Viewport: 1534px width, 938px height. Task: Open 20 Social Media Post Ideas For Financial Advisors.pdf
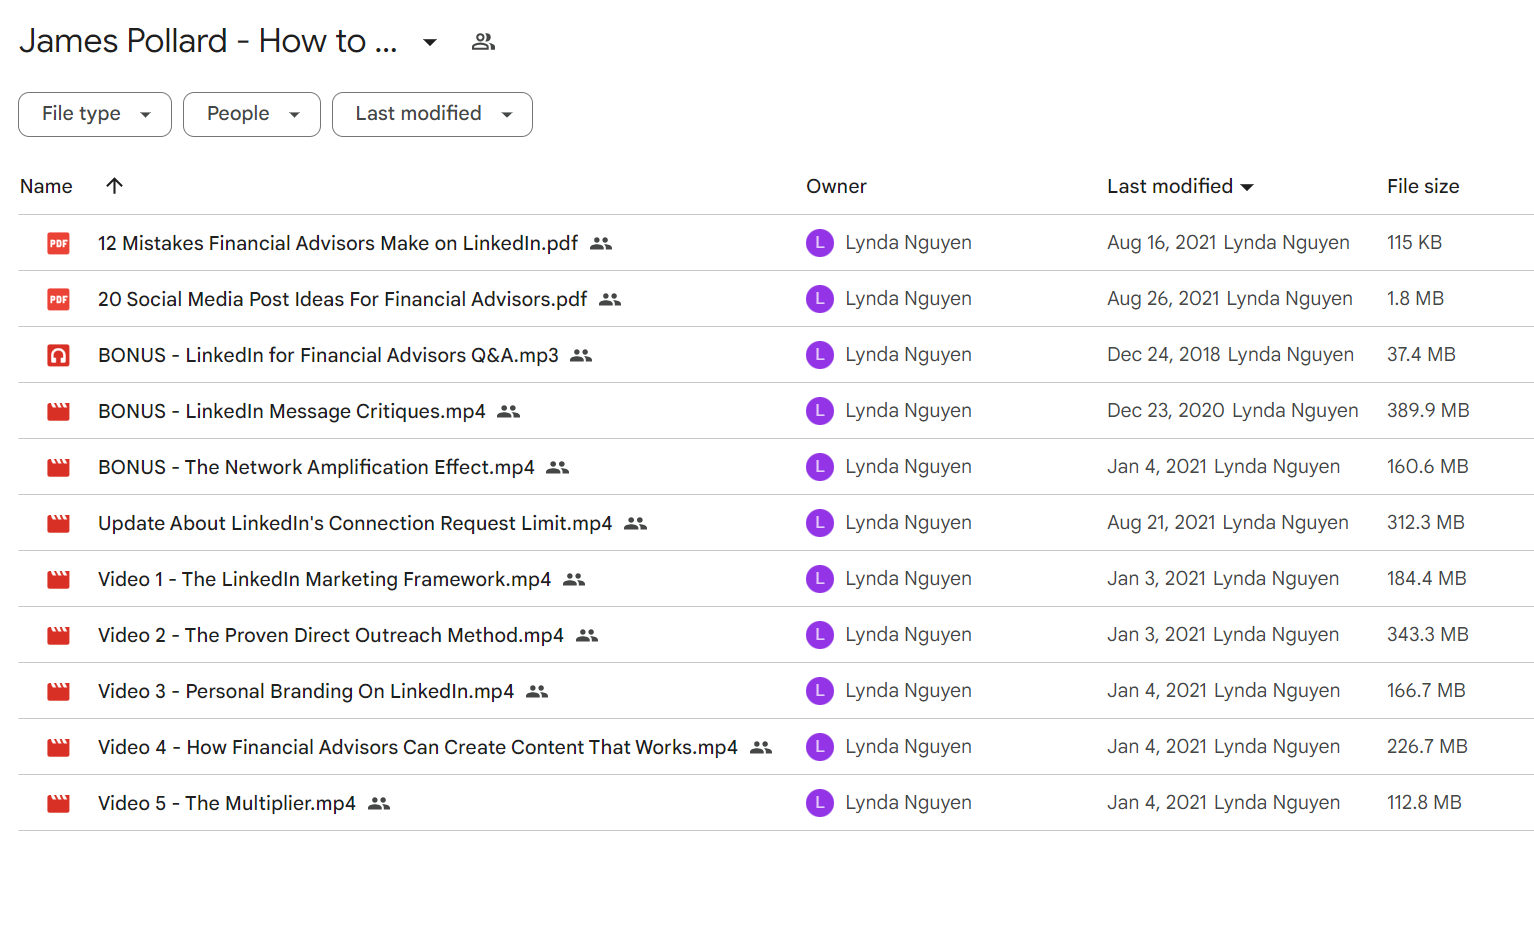tap(342, 299)
